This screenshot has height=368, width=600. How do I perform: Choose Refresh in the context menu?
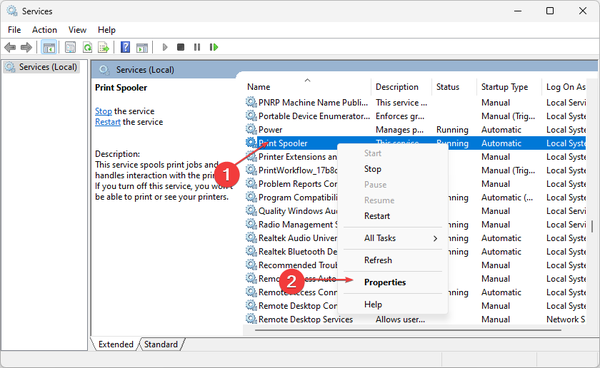pos(378,260)
